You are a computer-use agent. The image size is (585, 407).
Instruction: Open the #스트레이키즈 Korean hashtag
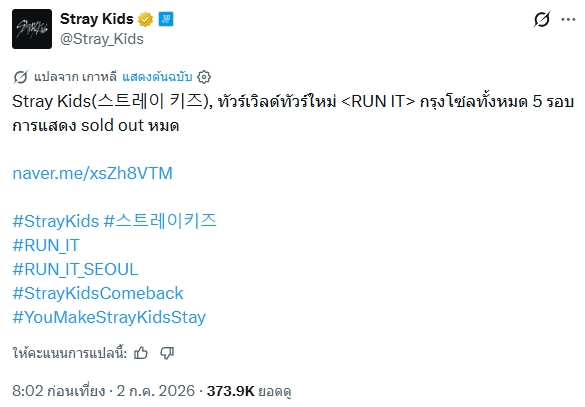tap(160, 221)
